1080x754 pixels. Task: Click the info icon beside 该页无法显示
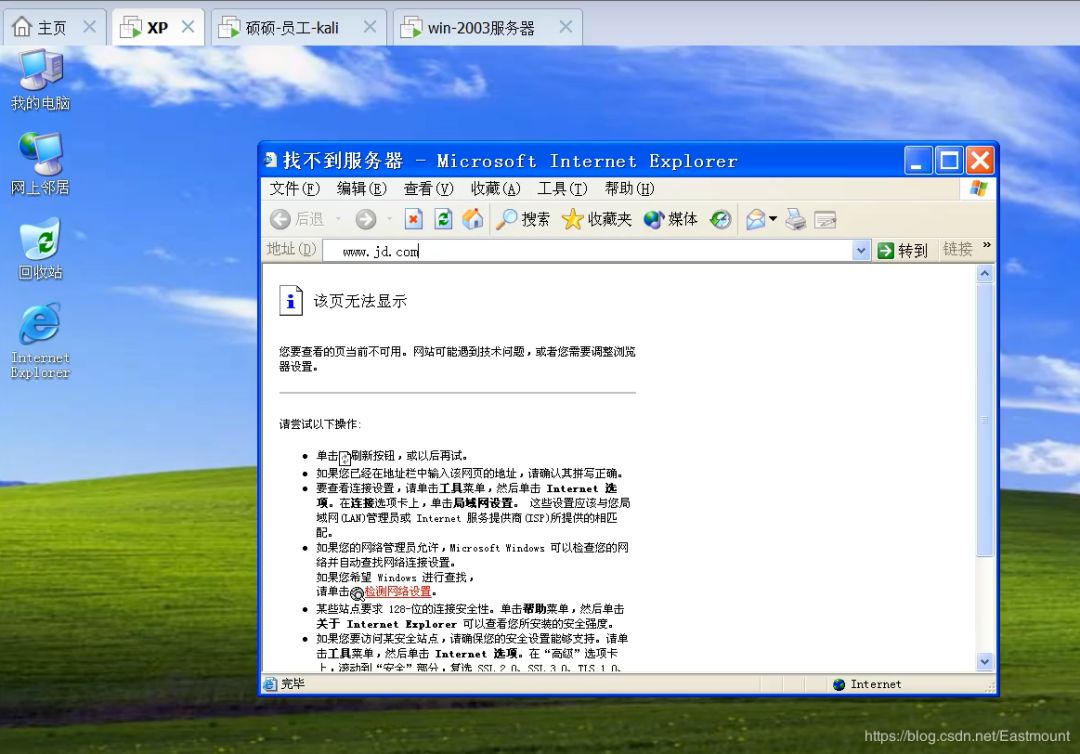click(x=291, y=300)
